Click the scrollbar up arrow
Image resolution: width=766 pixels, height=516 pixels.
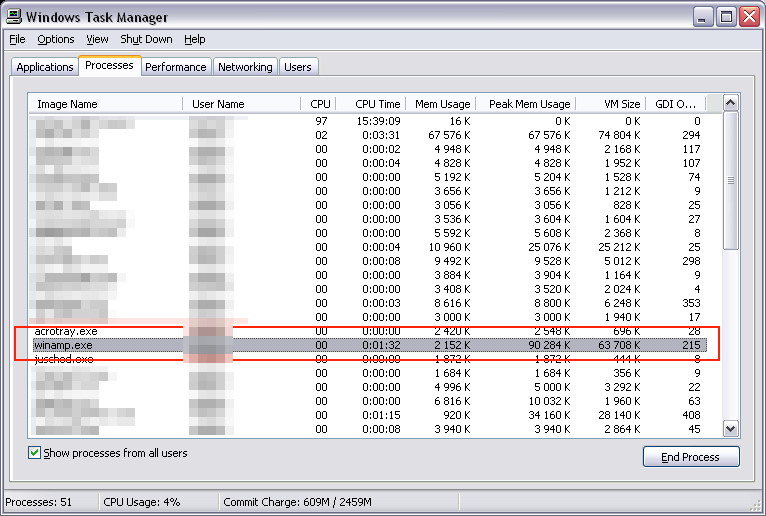coord(731,103)
